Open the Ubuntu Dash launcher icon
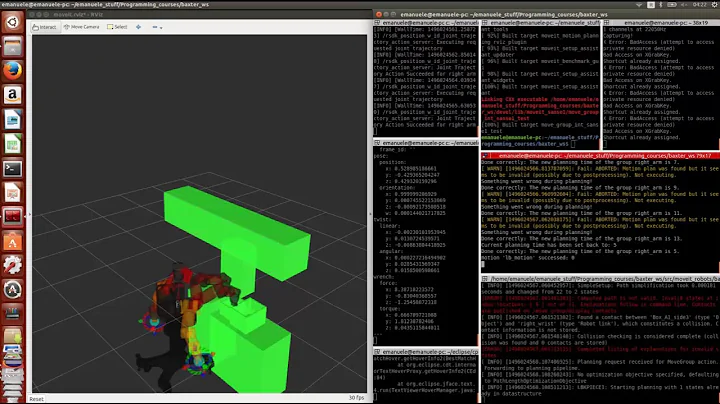This screenshot has height=404, width=720. pos(12,22)
